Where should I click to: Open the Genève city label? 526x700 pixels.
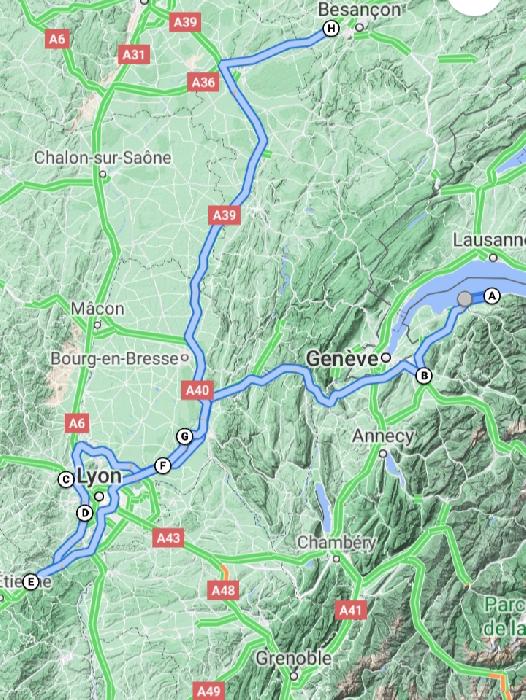pyautogui.click(x=342, y=359)
